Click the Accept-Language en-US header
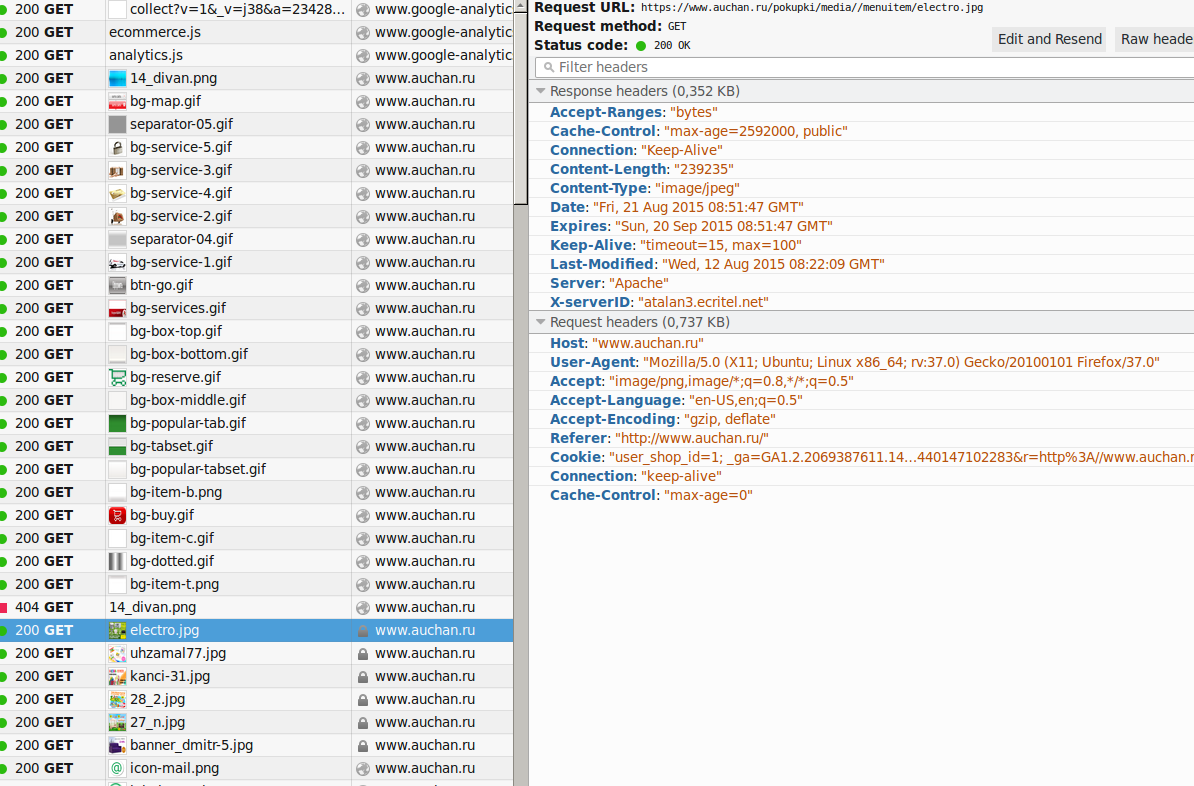Viewport: 1194px width, 786px height. click(676, 400)
